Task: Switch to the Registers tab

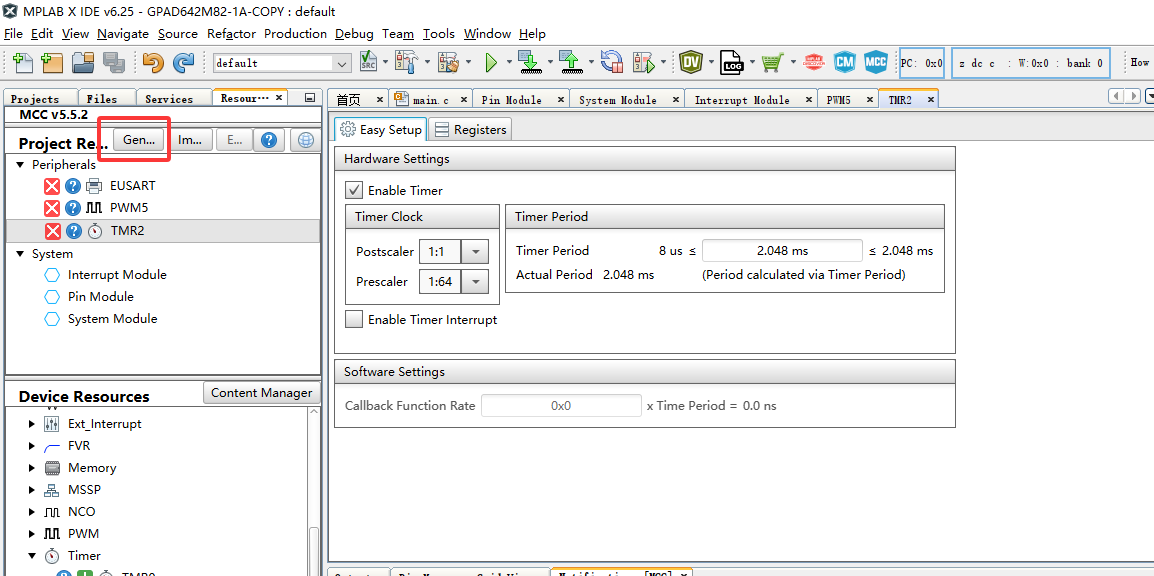Action: click(x=471, y=129)
